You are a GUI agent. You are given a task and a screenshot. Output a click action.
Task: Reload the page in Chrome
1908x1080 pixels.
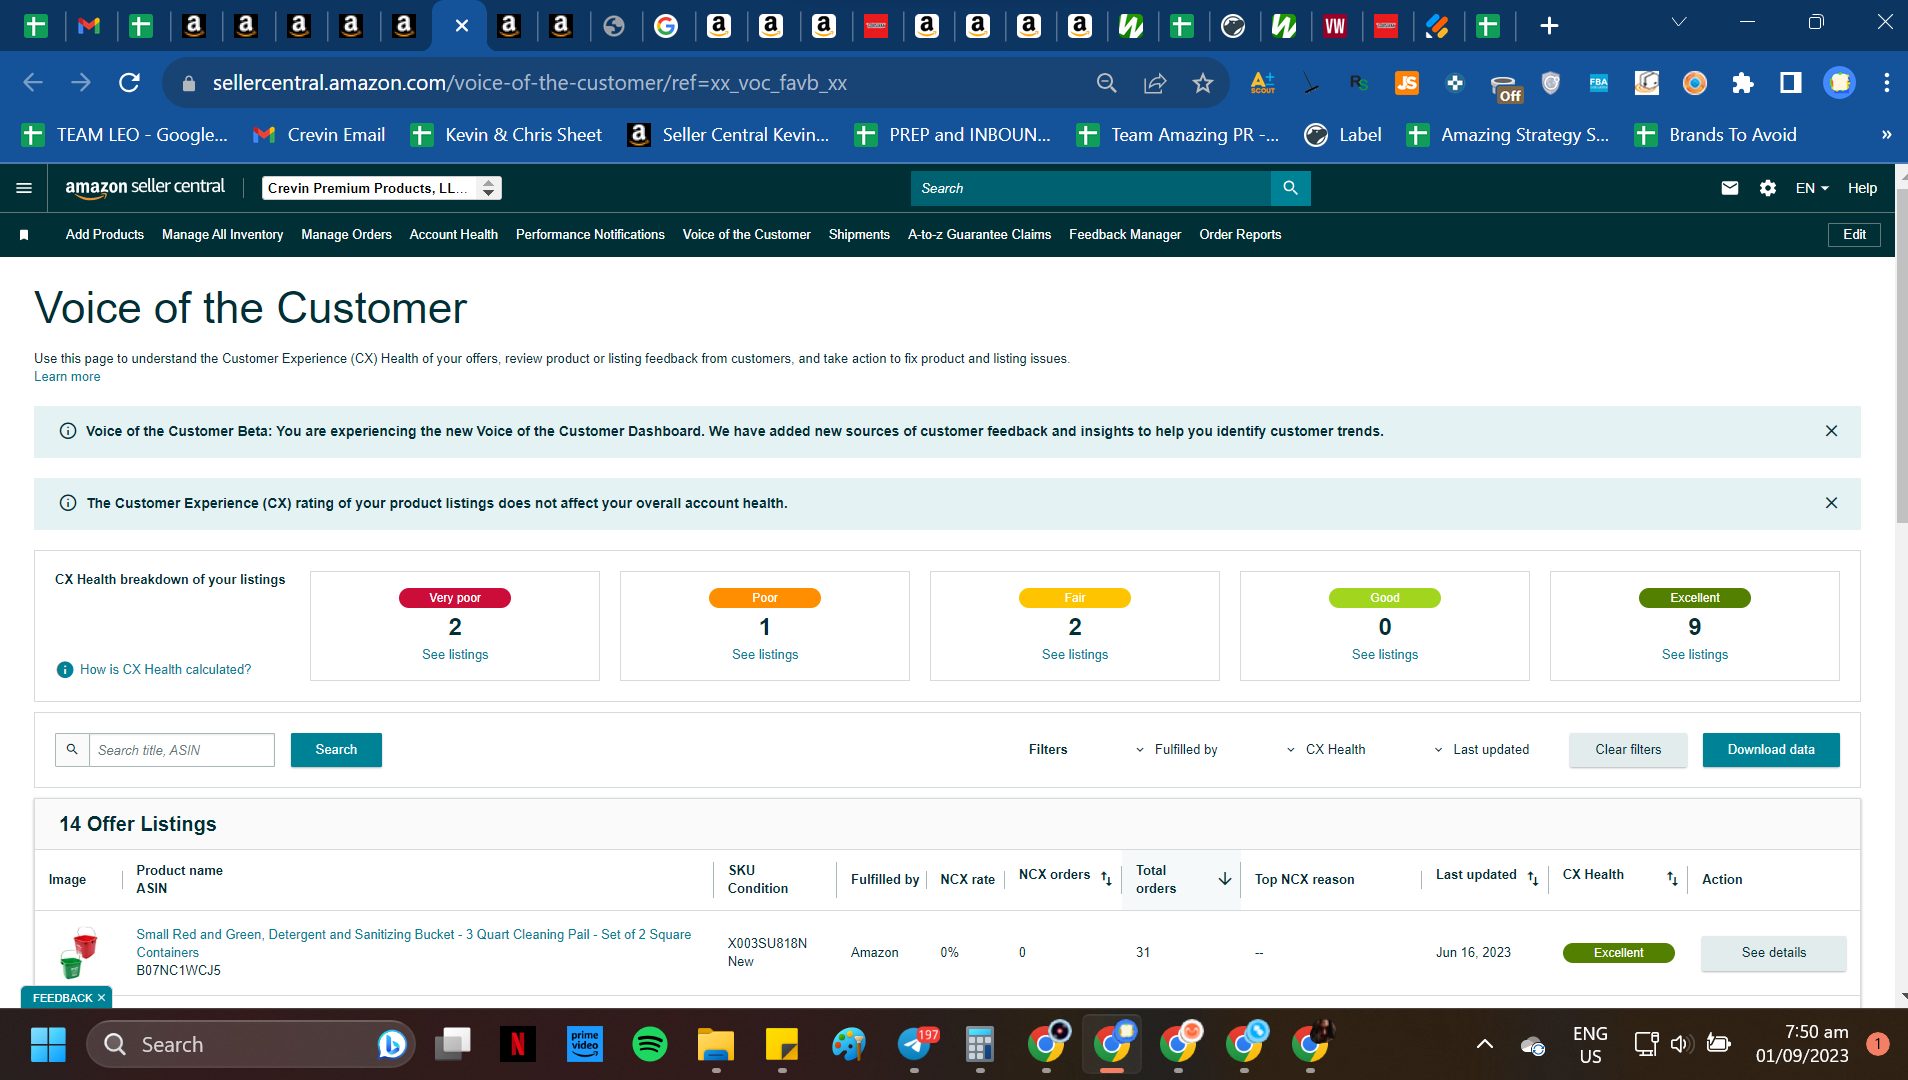(129, 83)
